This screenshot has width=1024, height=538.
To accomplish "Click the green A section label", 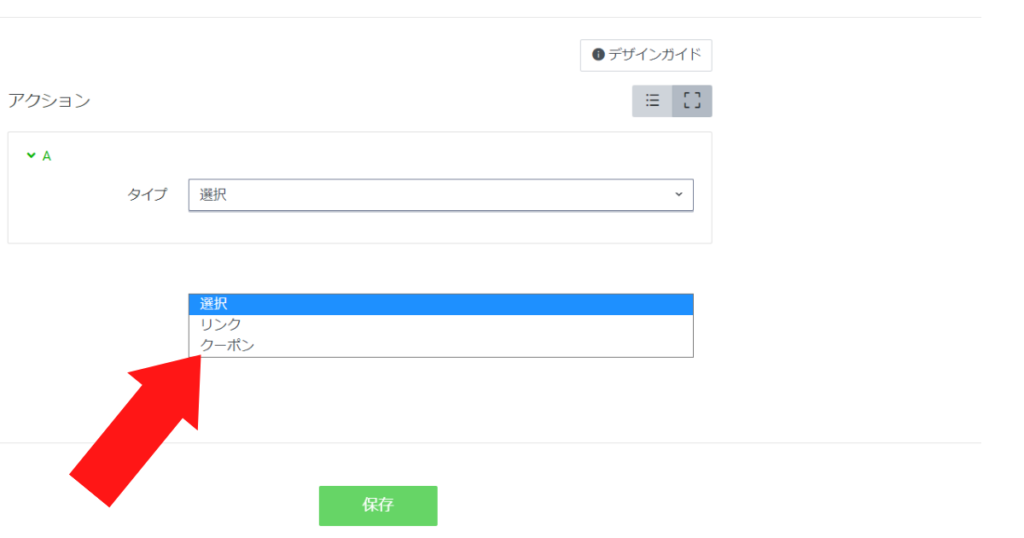I will tap(46, 156).
